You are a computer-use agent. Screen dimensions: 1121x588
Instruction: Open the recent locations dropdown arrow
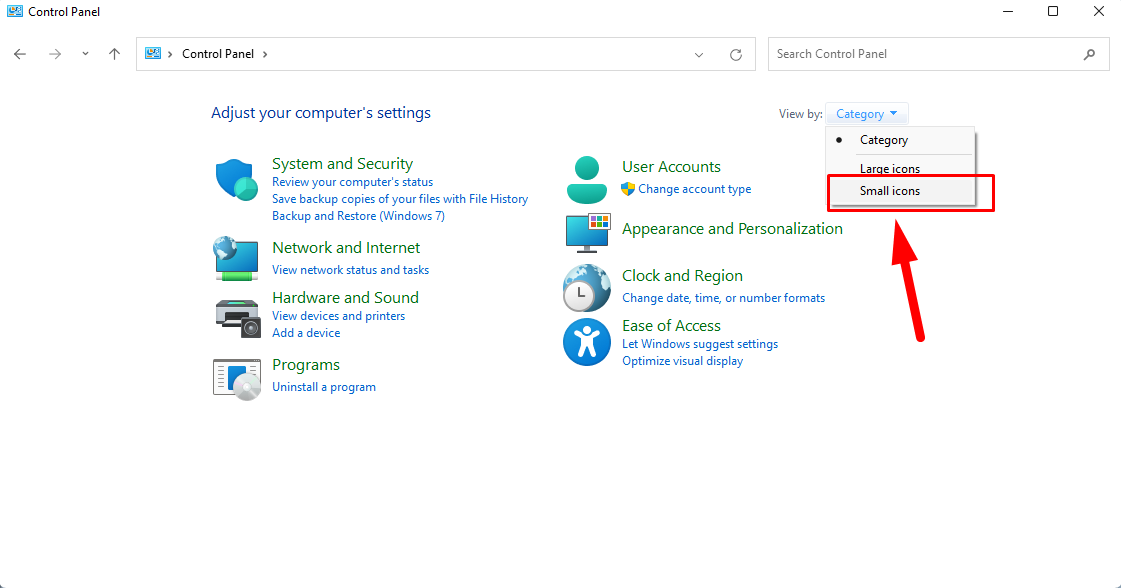[85, 54]
